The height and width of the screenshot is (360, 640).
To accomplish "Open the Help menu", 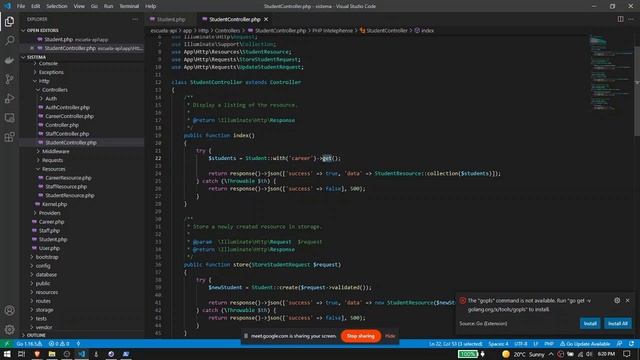I will [x=151, y=6].
